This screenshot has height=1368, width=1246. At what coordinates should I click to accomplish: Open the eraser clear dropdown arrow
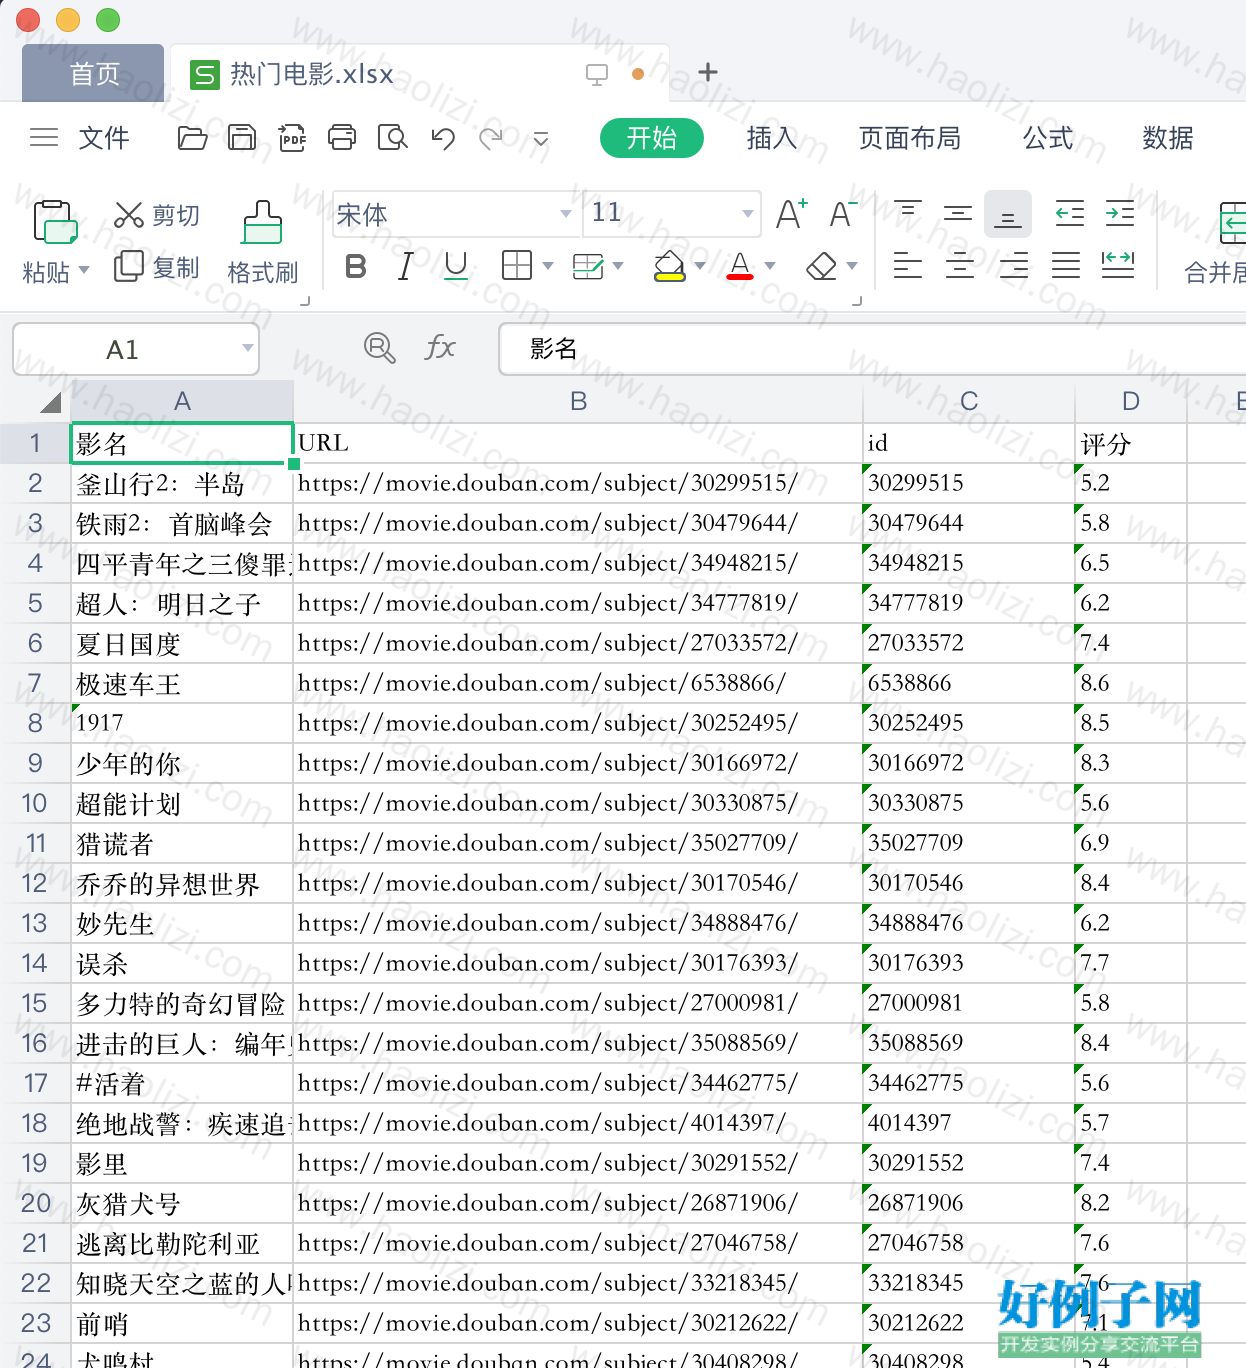[852, 266]
